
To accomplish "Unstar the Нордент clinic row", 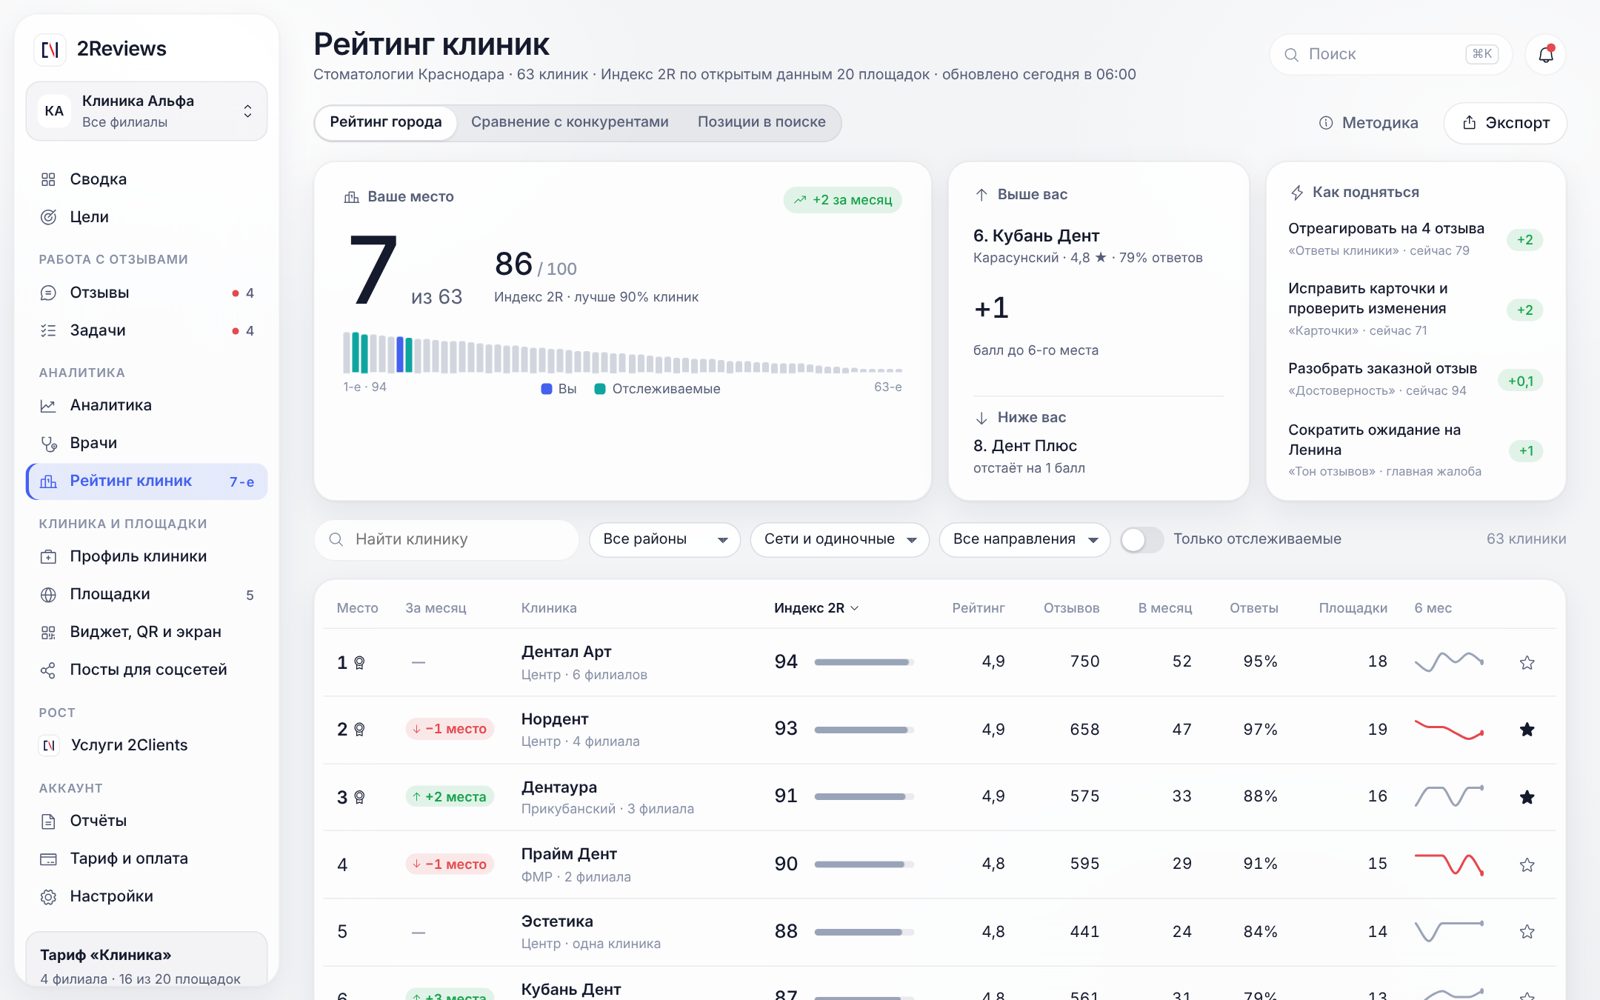I will (x=1527, y=729).
